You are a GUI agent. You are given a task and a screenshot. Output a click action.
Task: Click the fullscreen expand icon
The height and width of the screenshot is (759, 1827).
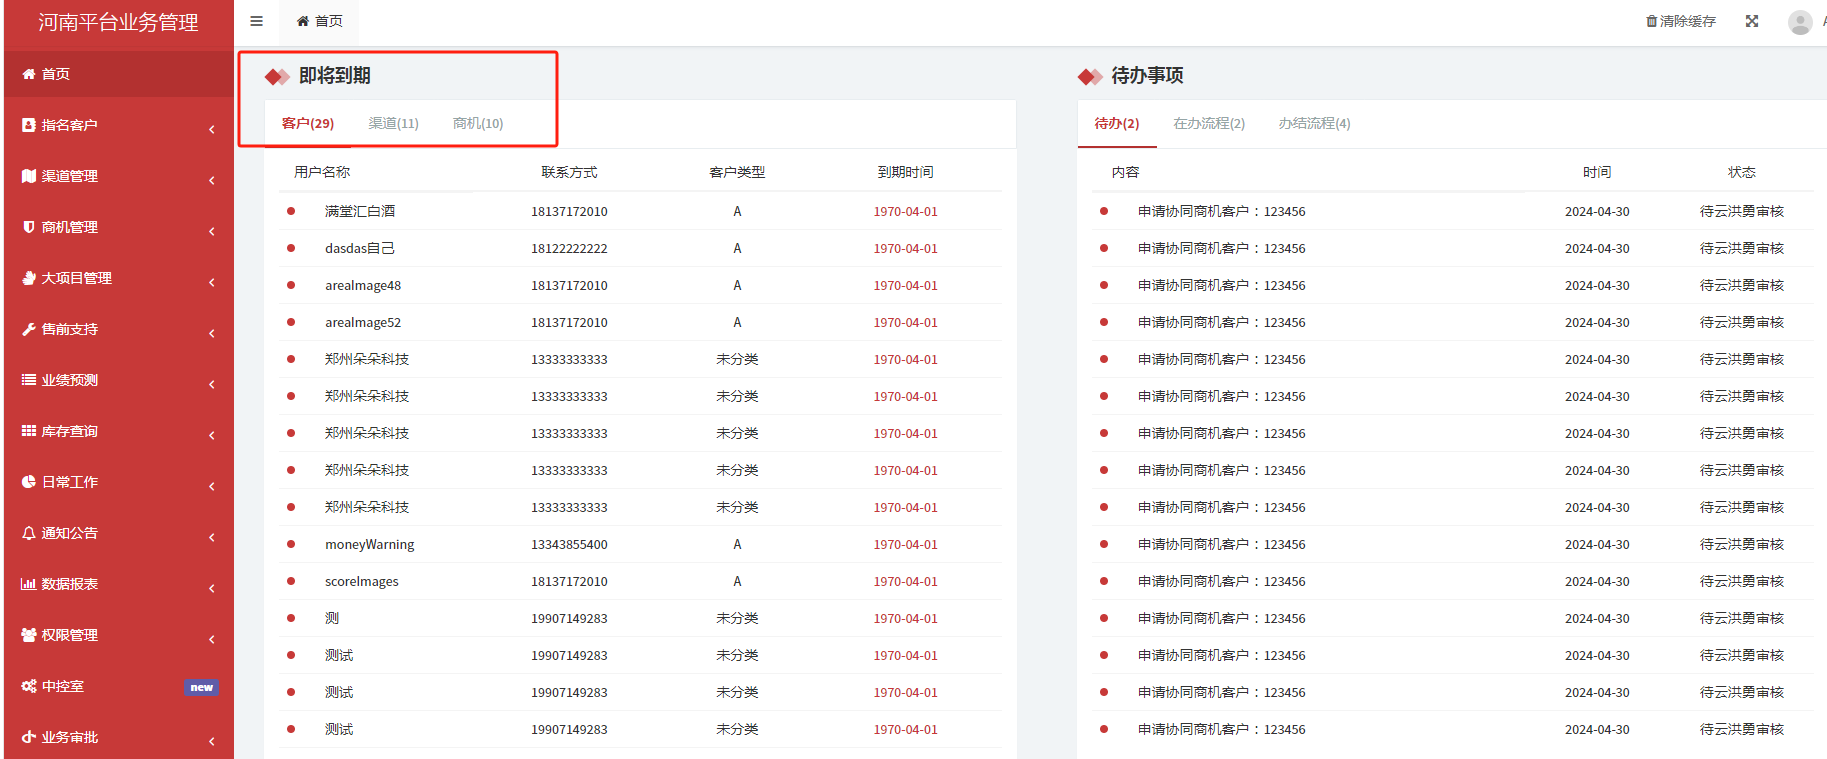point(1752,21)
